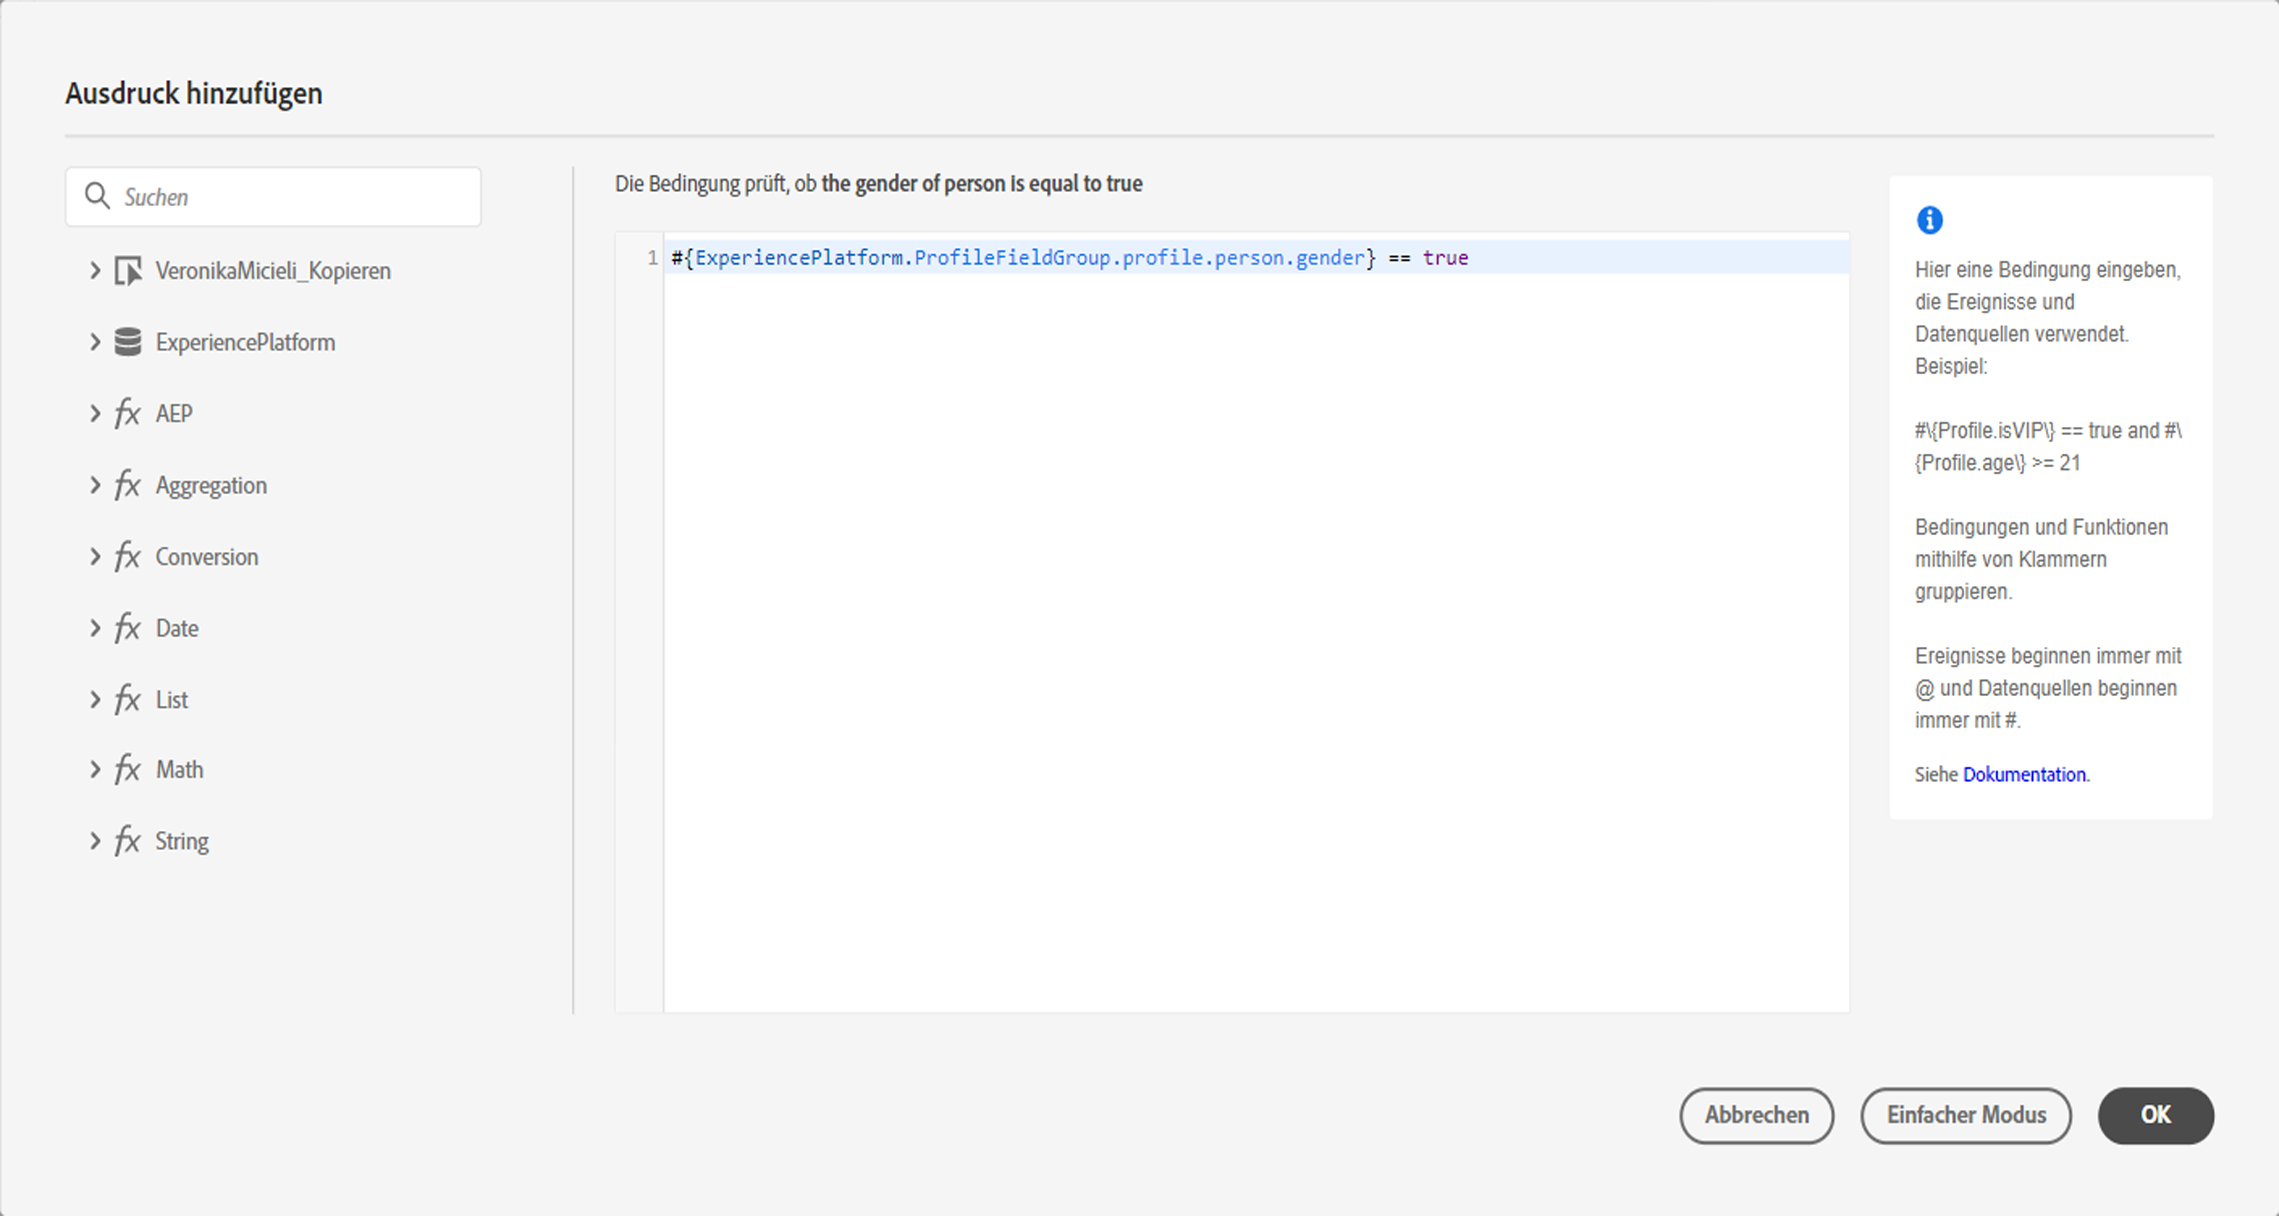Screen dimensions: 2279x1216
Task: Click the ExperiencePlatform database icon
Action: tap(128, 342)
